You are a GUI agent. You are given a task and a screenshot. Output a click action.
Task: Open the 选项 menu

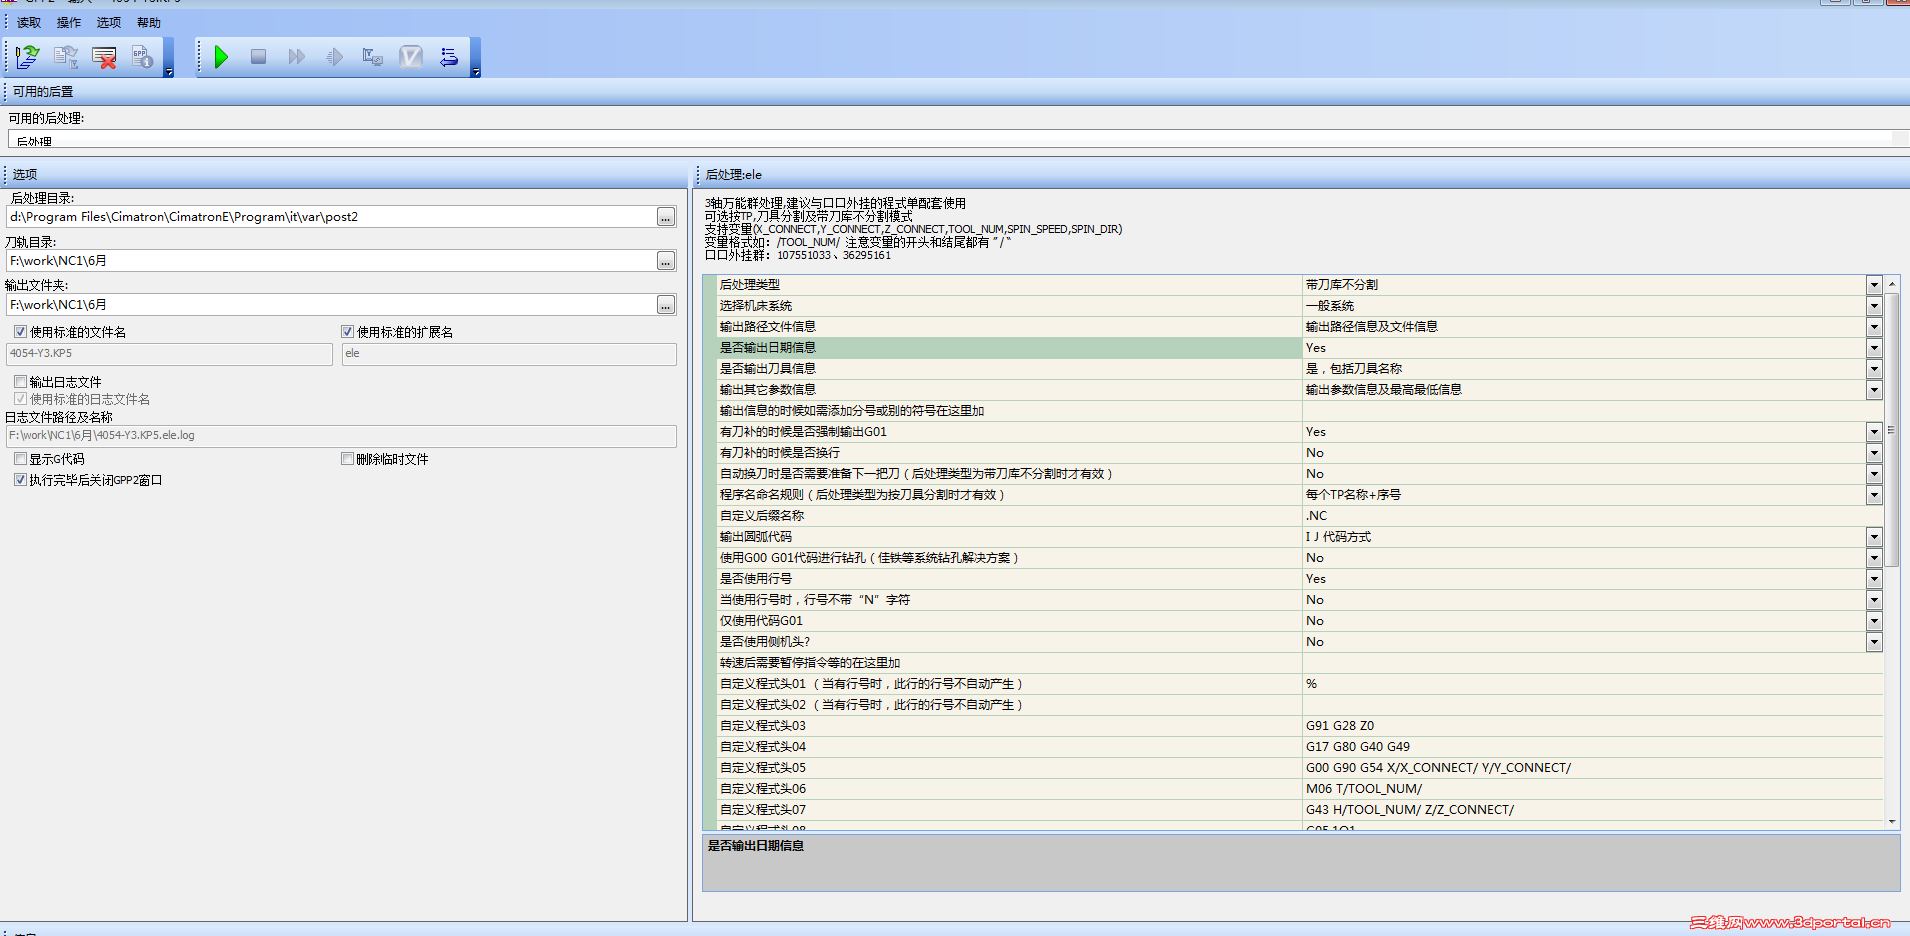[109, 22]
